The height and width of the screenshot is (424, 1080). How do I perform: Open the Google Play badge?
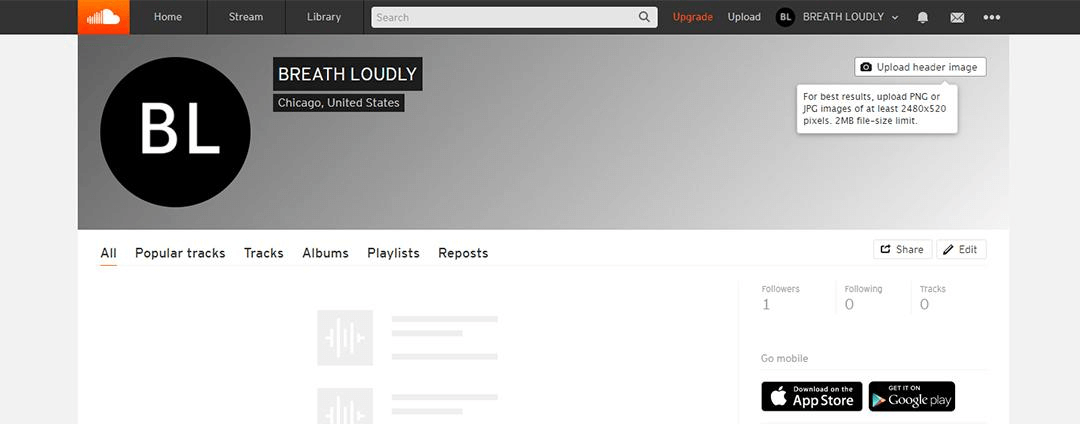[x=912, y=396]
